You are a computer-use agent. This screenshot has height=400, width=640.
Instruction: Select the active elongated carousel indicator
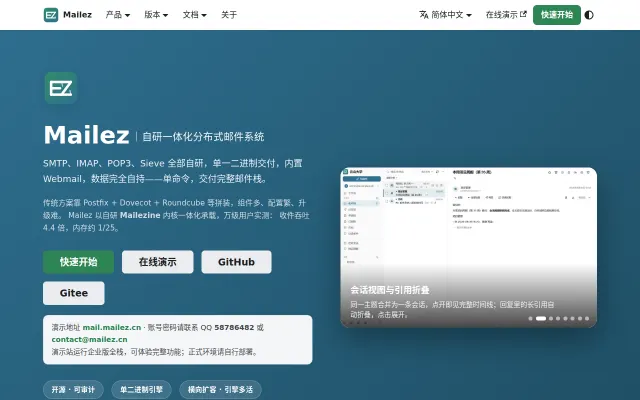(x=541, y=318)
